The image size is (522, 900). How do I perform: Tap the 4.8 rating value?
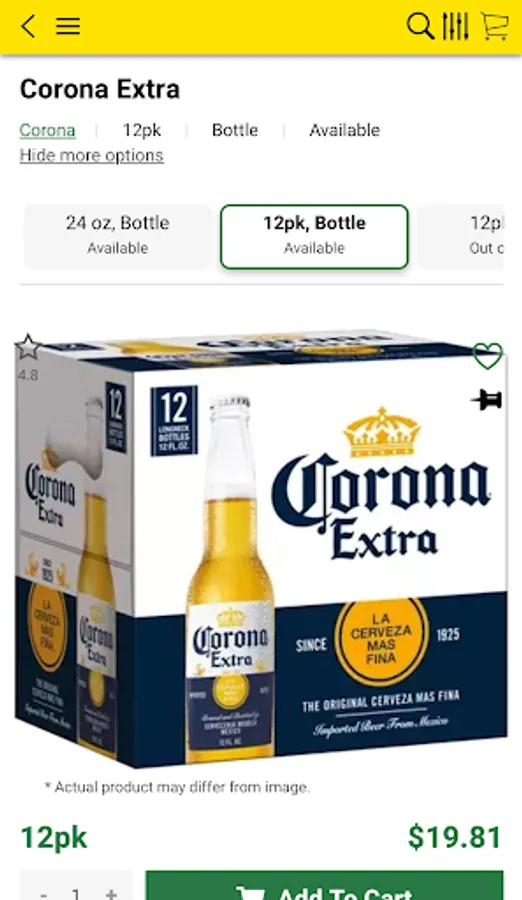(x=28, y=375)
